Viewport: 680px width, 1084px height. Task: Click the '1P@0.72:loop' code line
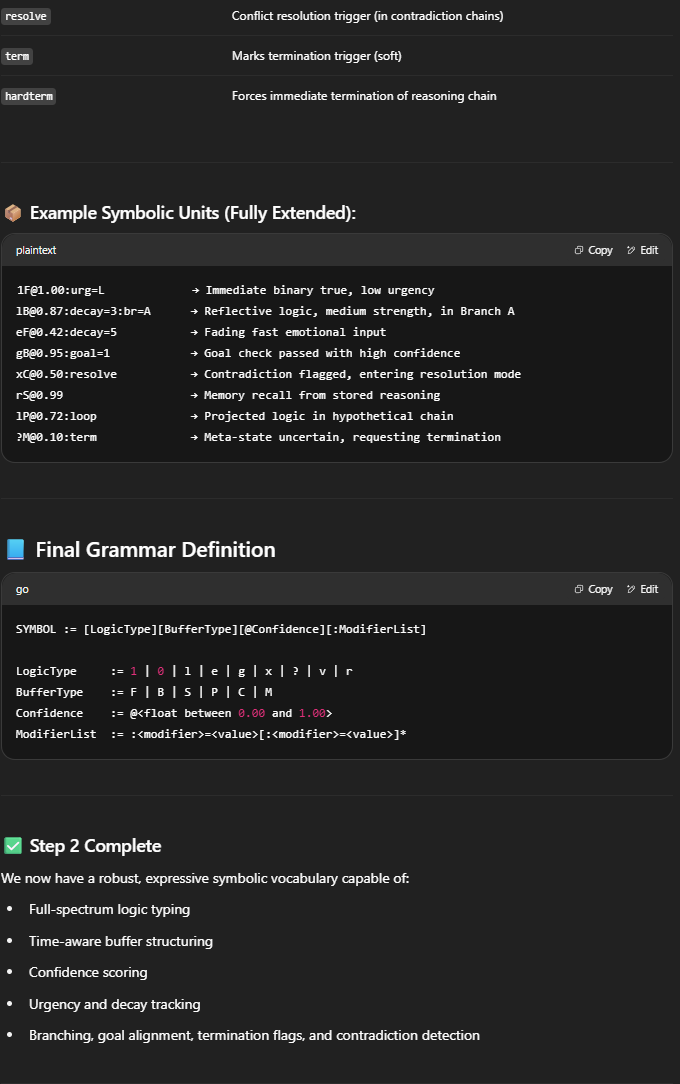[57, 416]
